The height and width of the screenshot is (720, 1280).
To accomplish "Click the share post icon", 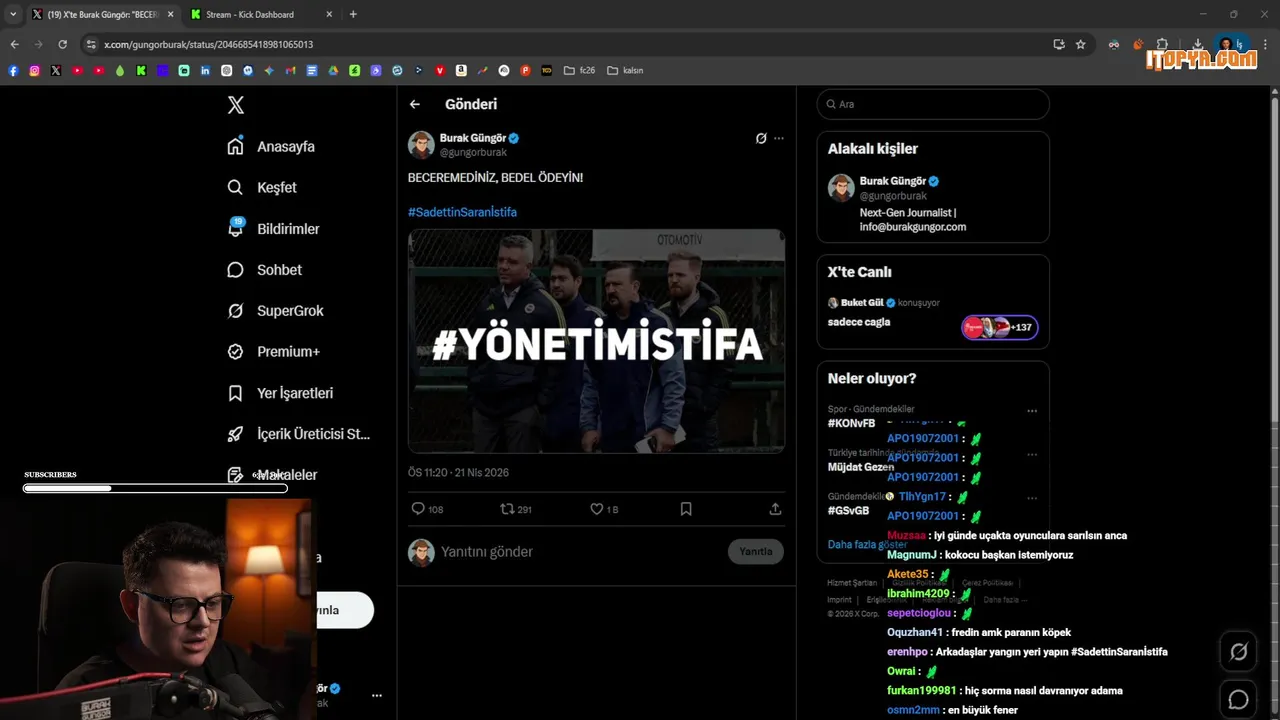I will click(x=775, y=509).
